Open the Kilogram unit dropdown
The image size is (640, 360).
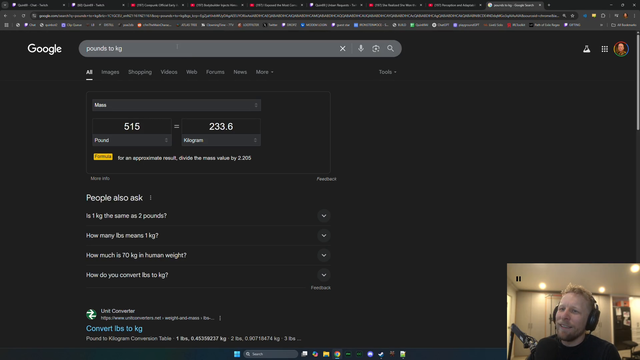point(221,140)
